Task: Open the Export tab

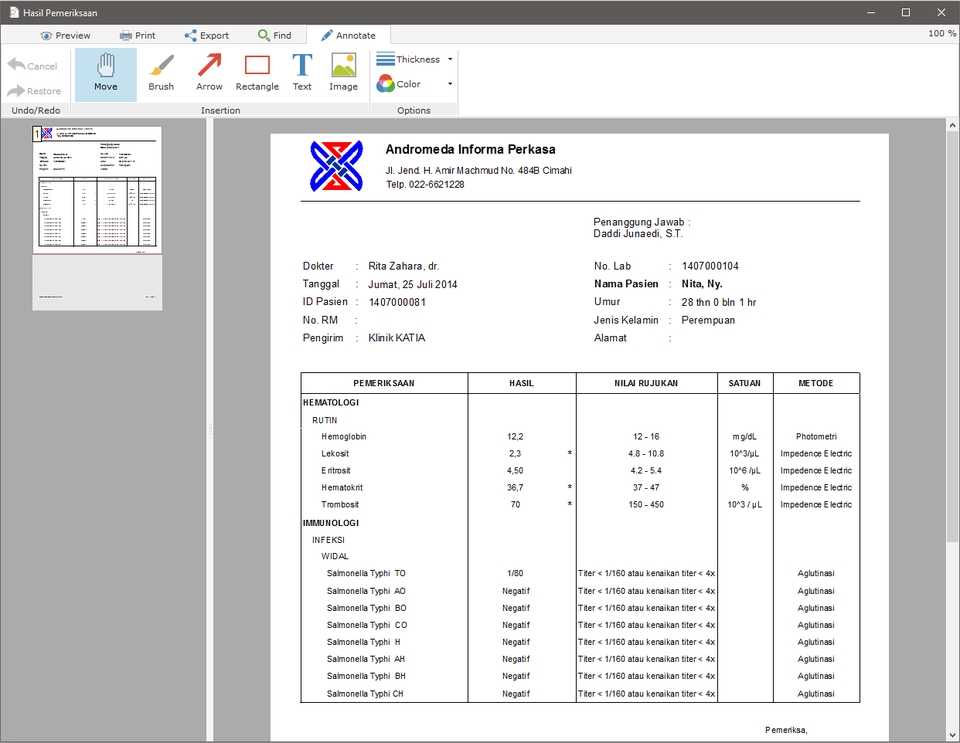Action: [207, 35]
